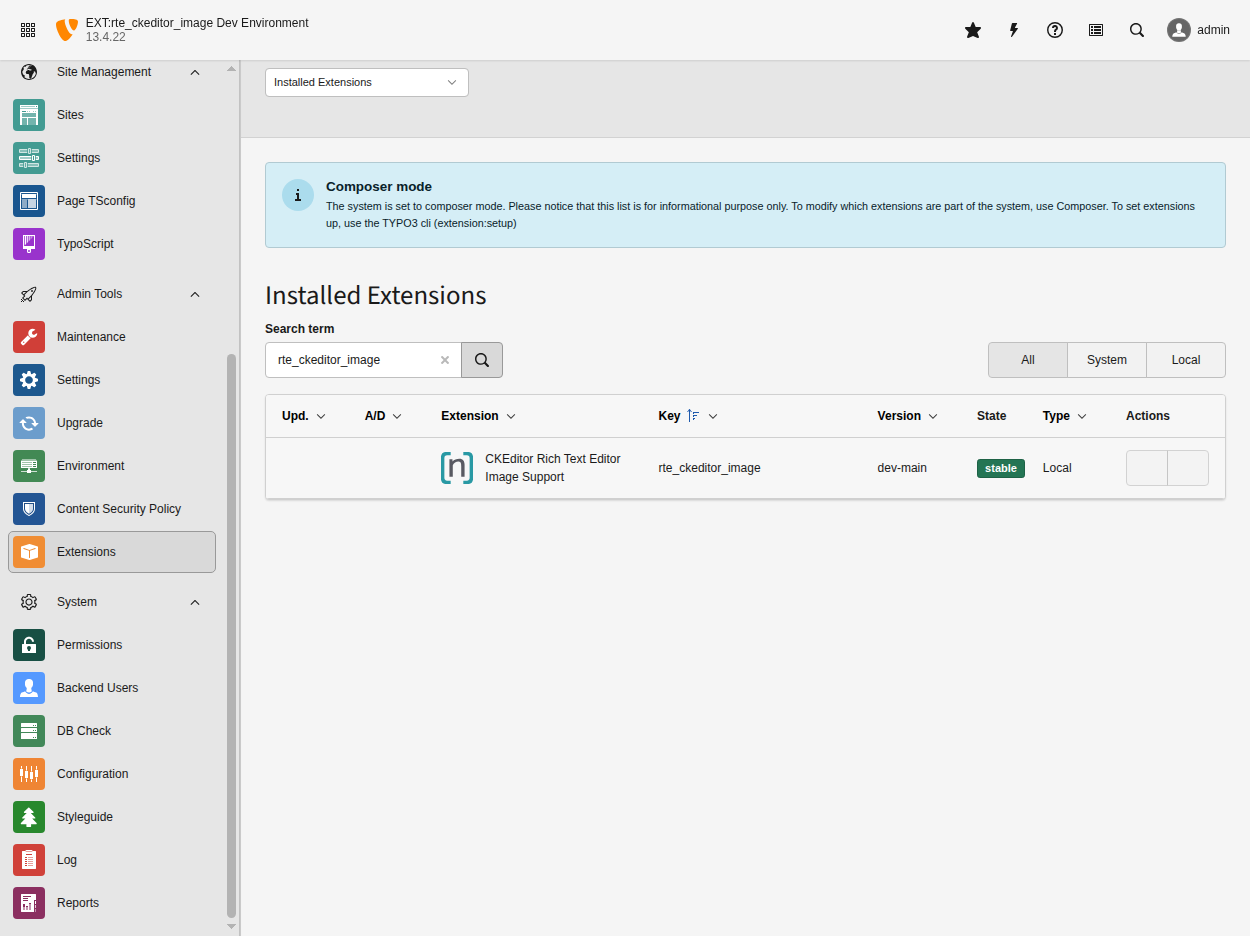Open the help question mark icon
This screenshot has width=1250, height=936.
point(1054,30)
